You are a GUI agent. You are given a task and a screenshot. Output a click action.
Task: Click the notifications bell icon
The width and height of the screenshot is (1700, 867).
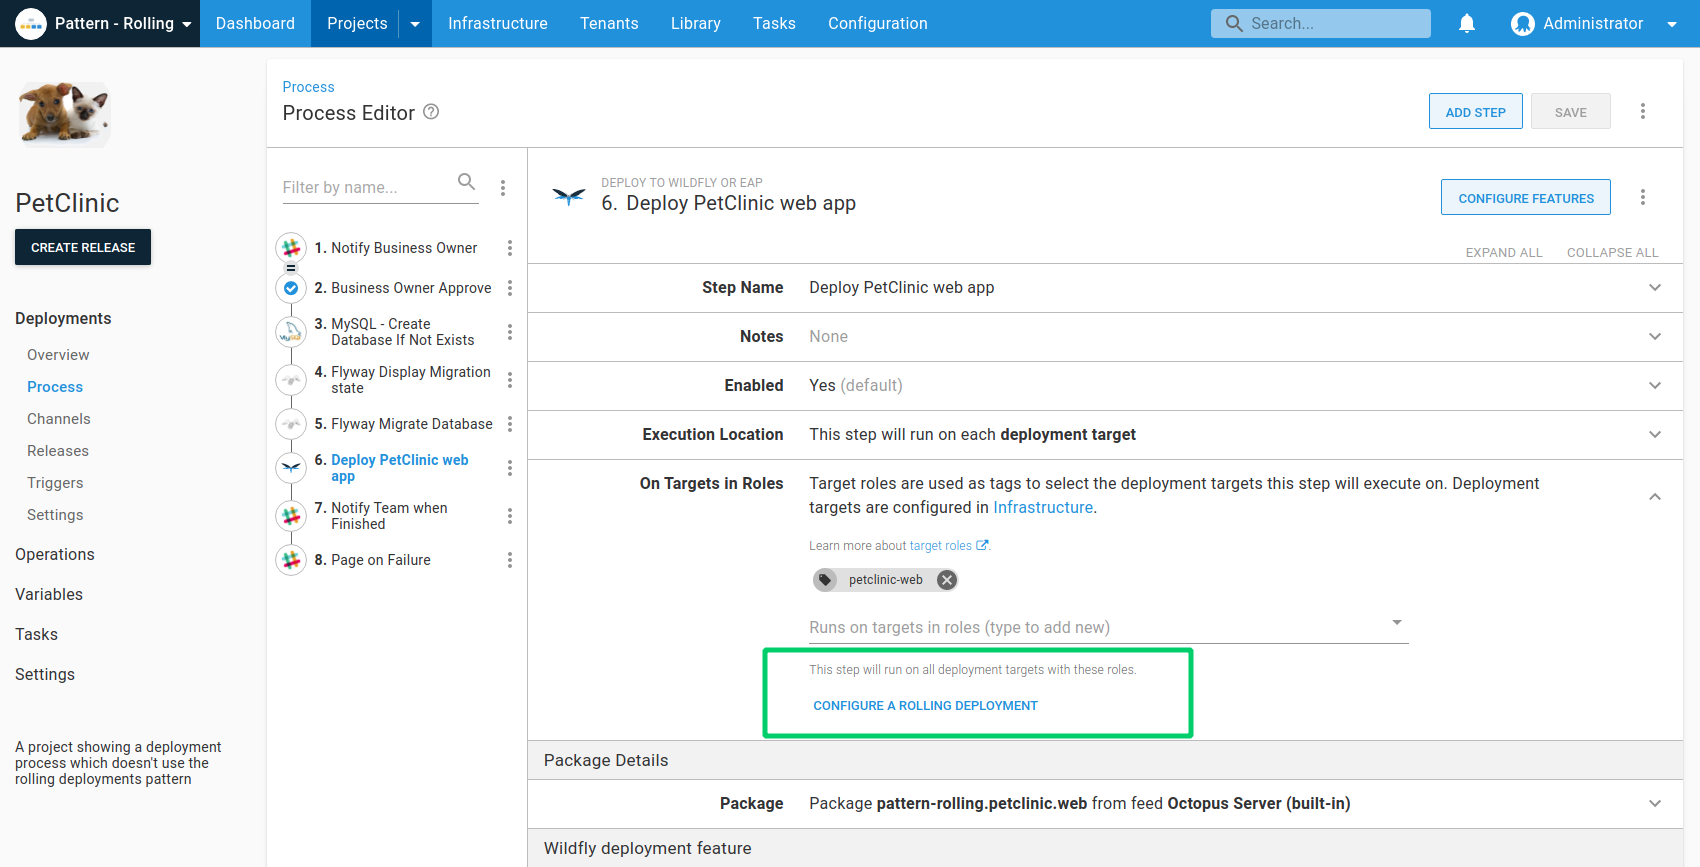[1466, 24]
